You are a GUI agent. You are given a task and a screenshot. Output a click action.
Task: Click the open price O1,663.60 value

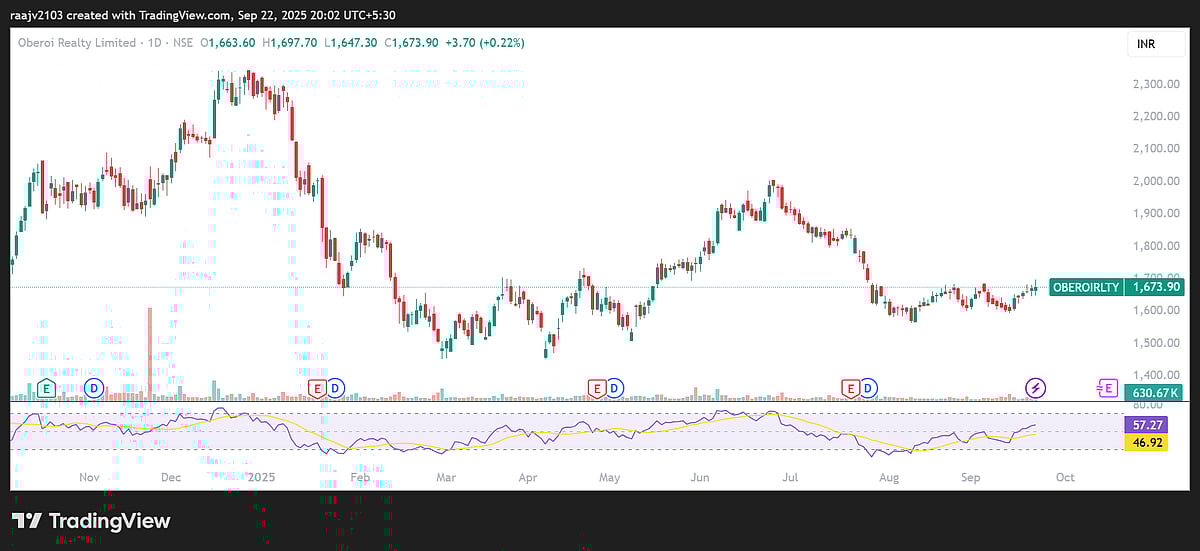tap(228, 43)
